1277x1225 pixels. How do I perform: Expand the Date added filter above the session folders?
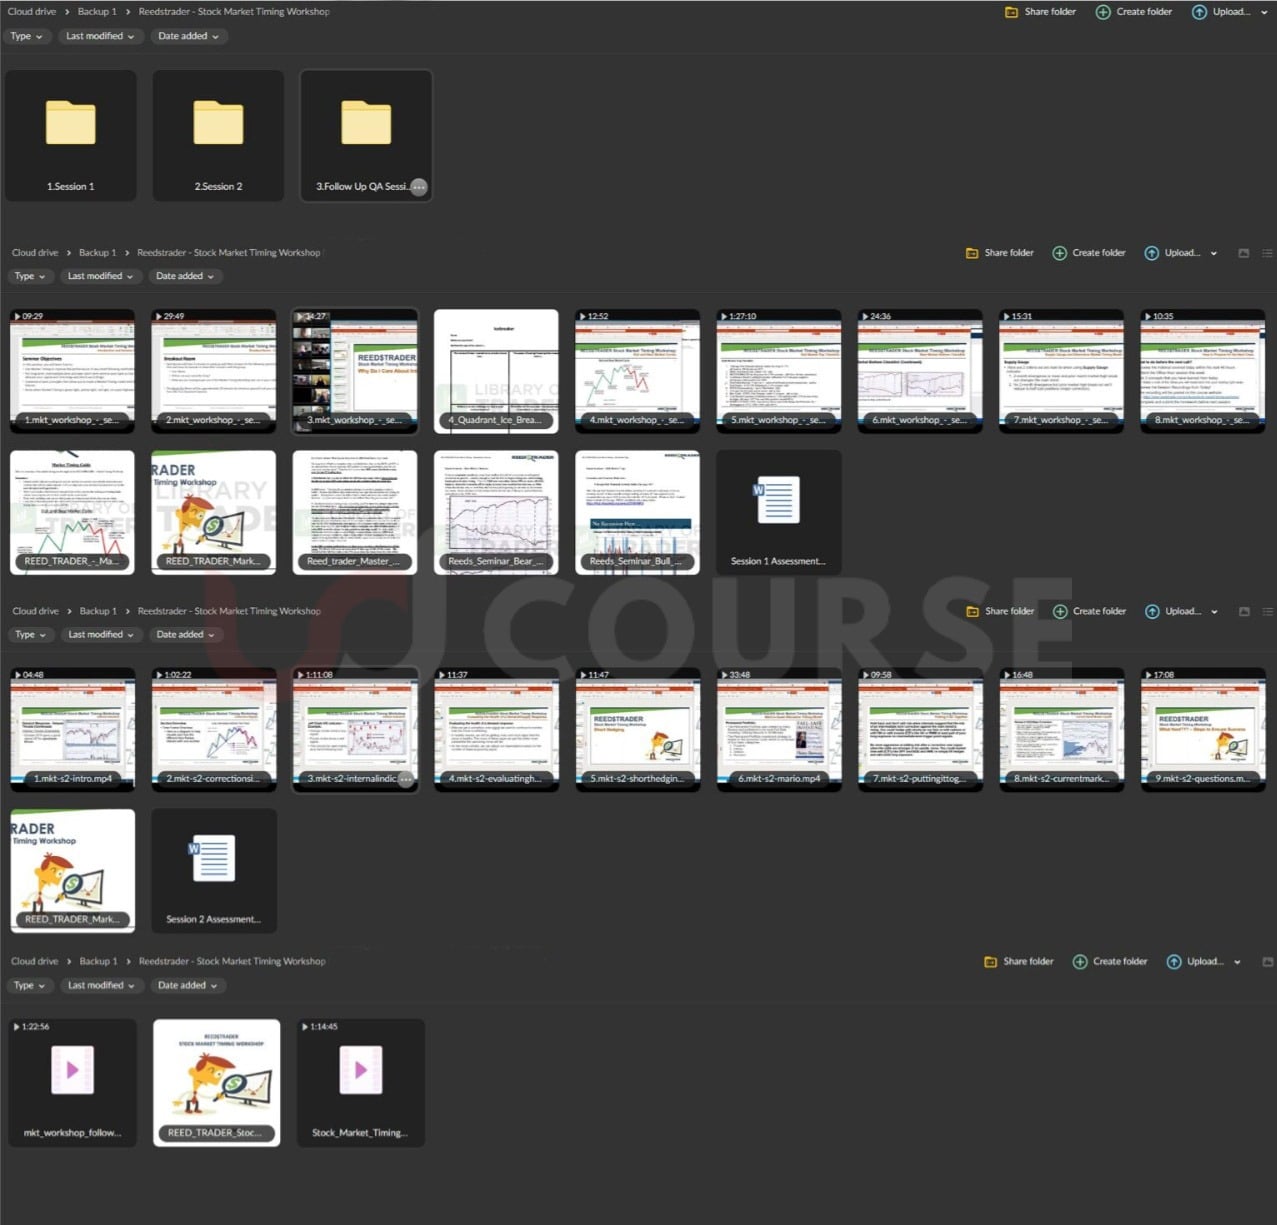[x=188, y=36]
